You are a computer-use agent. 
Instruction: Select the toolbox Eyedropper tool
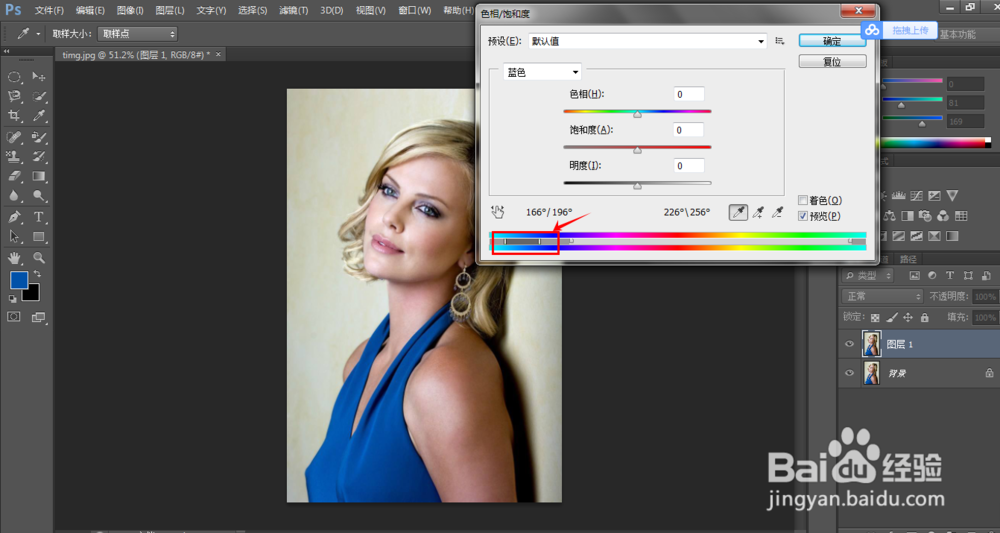[x=39, y=116]
